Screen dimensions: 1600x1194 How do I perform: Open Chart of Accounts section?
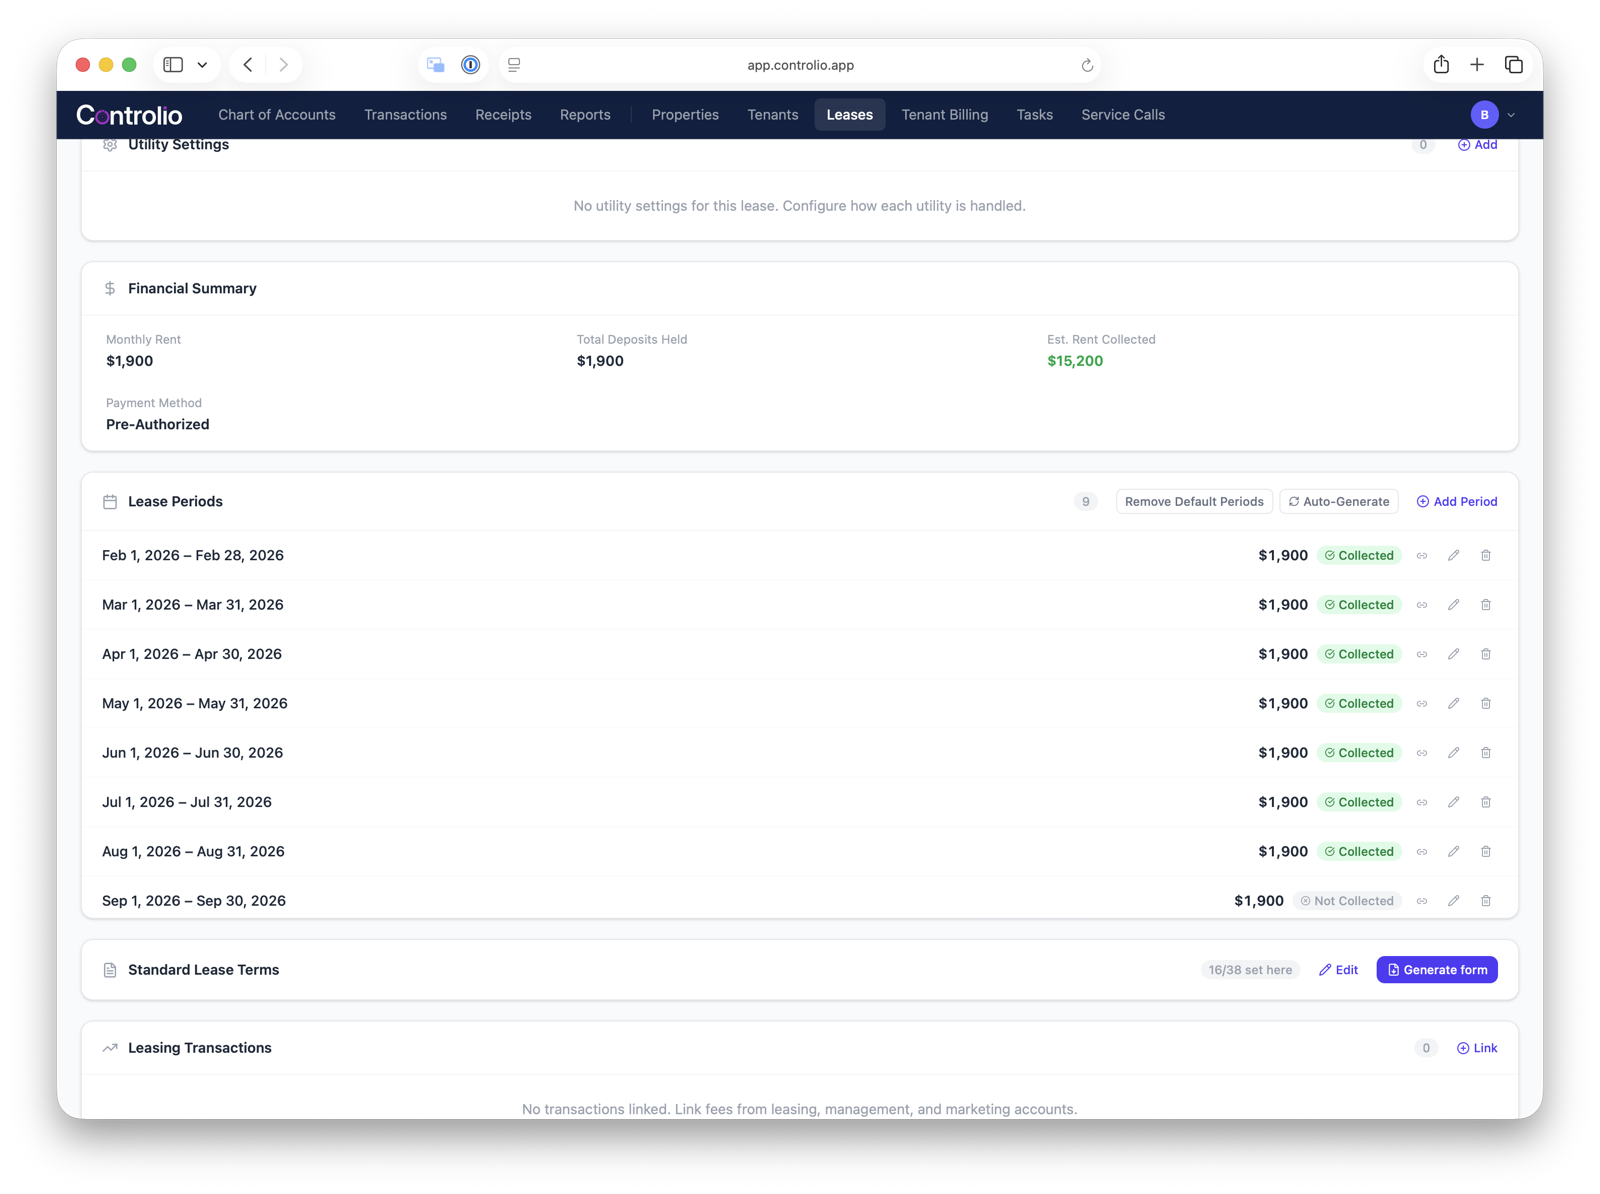[x=277, y=115]
